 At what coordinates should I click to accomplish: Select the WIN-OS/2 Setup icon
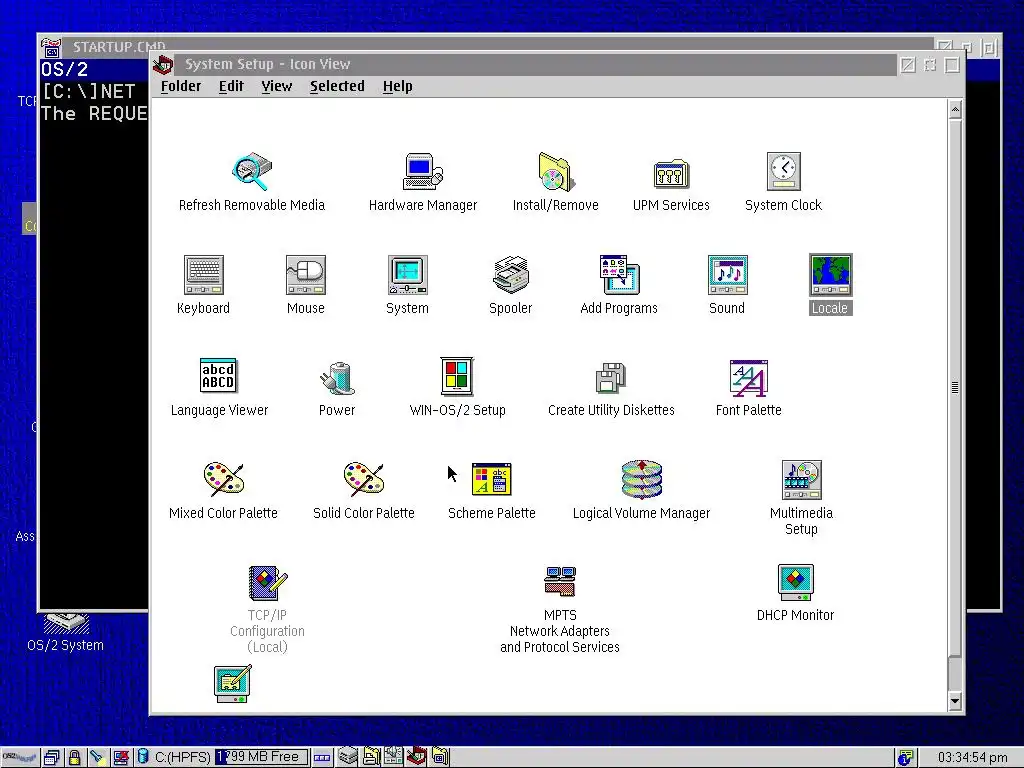(457, 376)
